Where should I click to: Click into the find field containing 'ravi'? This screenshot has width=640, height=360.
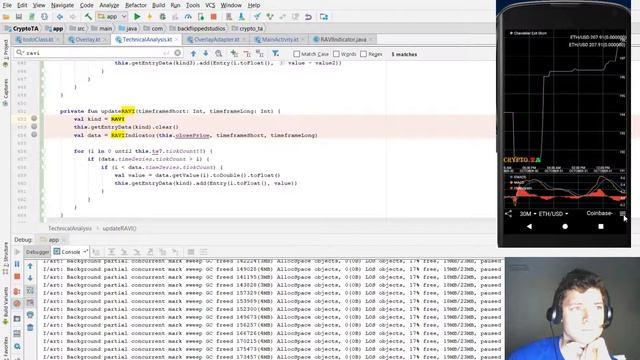point(96,53)
